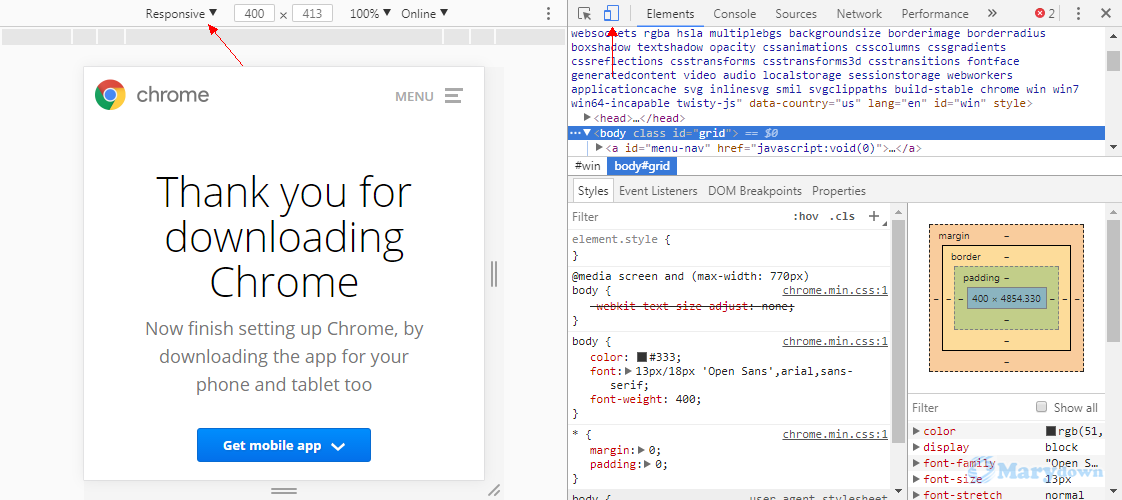Open device toolbar three-dot options menu
Viewport: 1122px width, 500px height.
(549, 14)
